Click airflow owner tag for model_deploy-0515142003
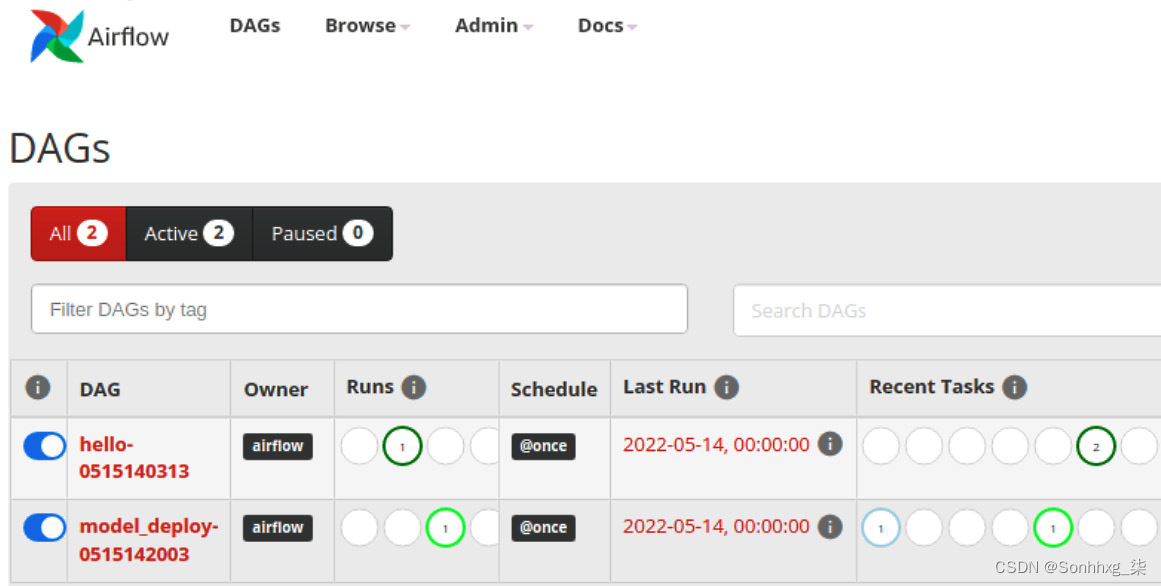 point(278,527)
